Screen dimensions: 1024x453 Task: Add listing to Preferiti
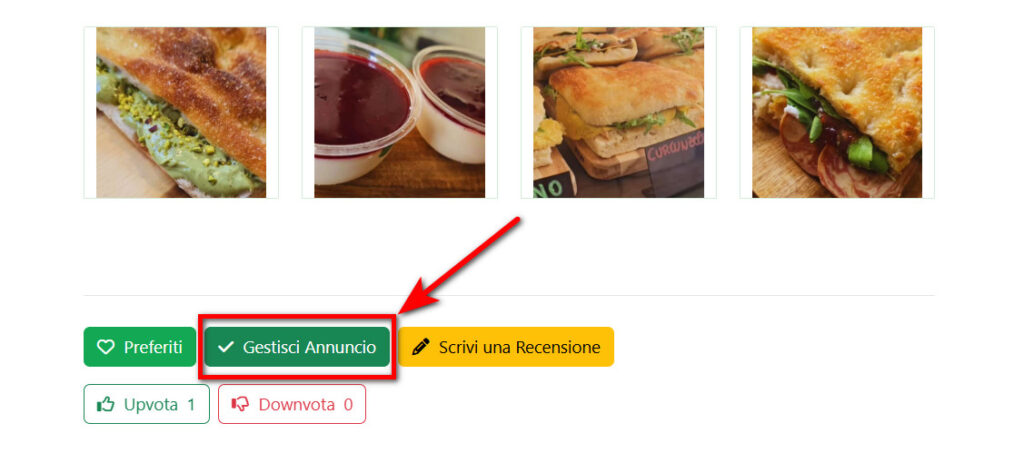[140, 347]
